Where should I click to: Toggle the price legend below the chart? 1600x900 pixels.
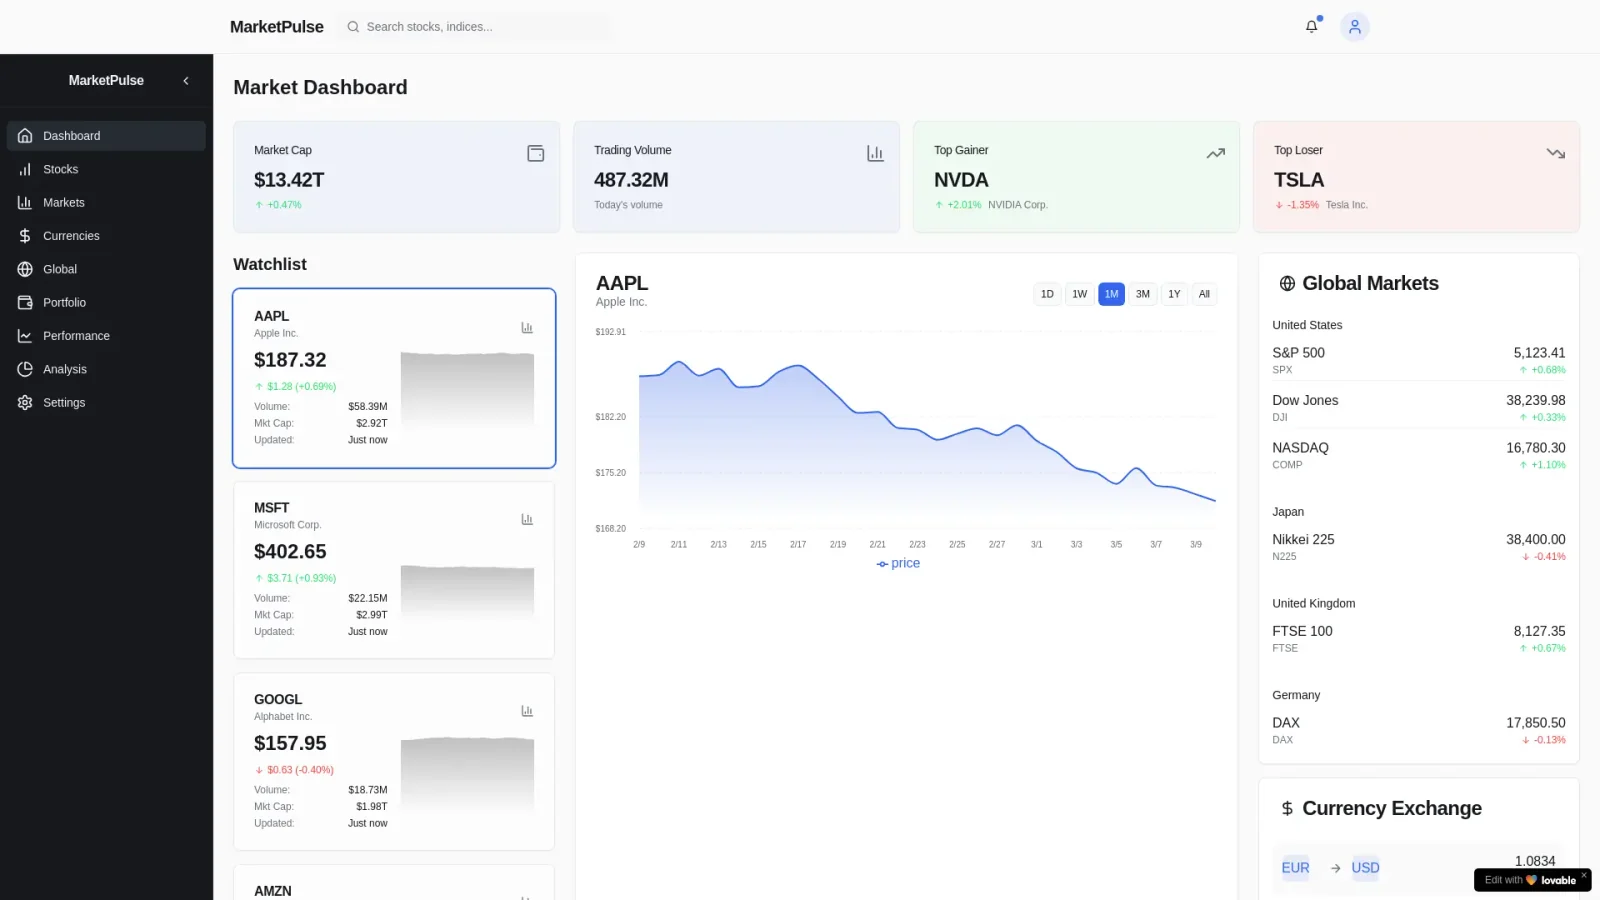(898, 564)
